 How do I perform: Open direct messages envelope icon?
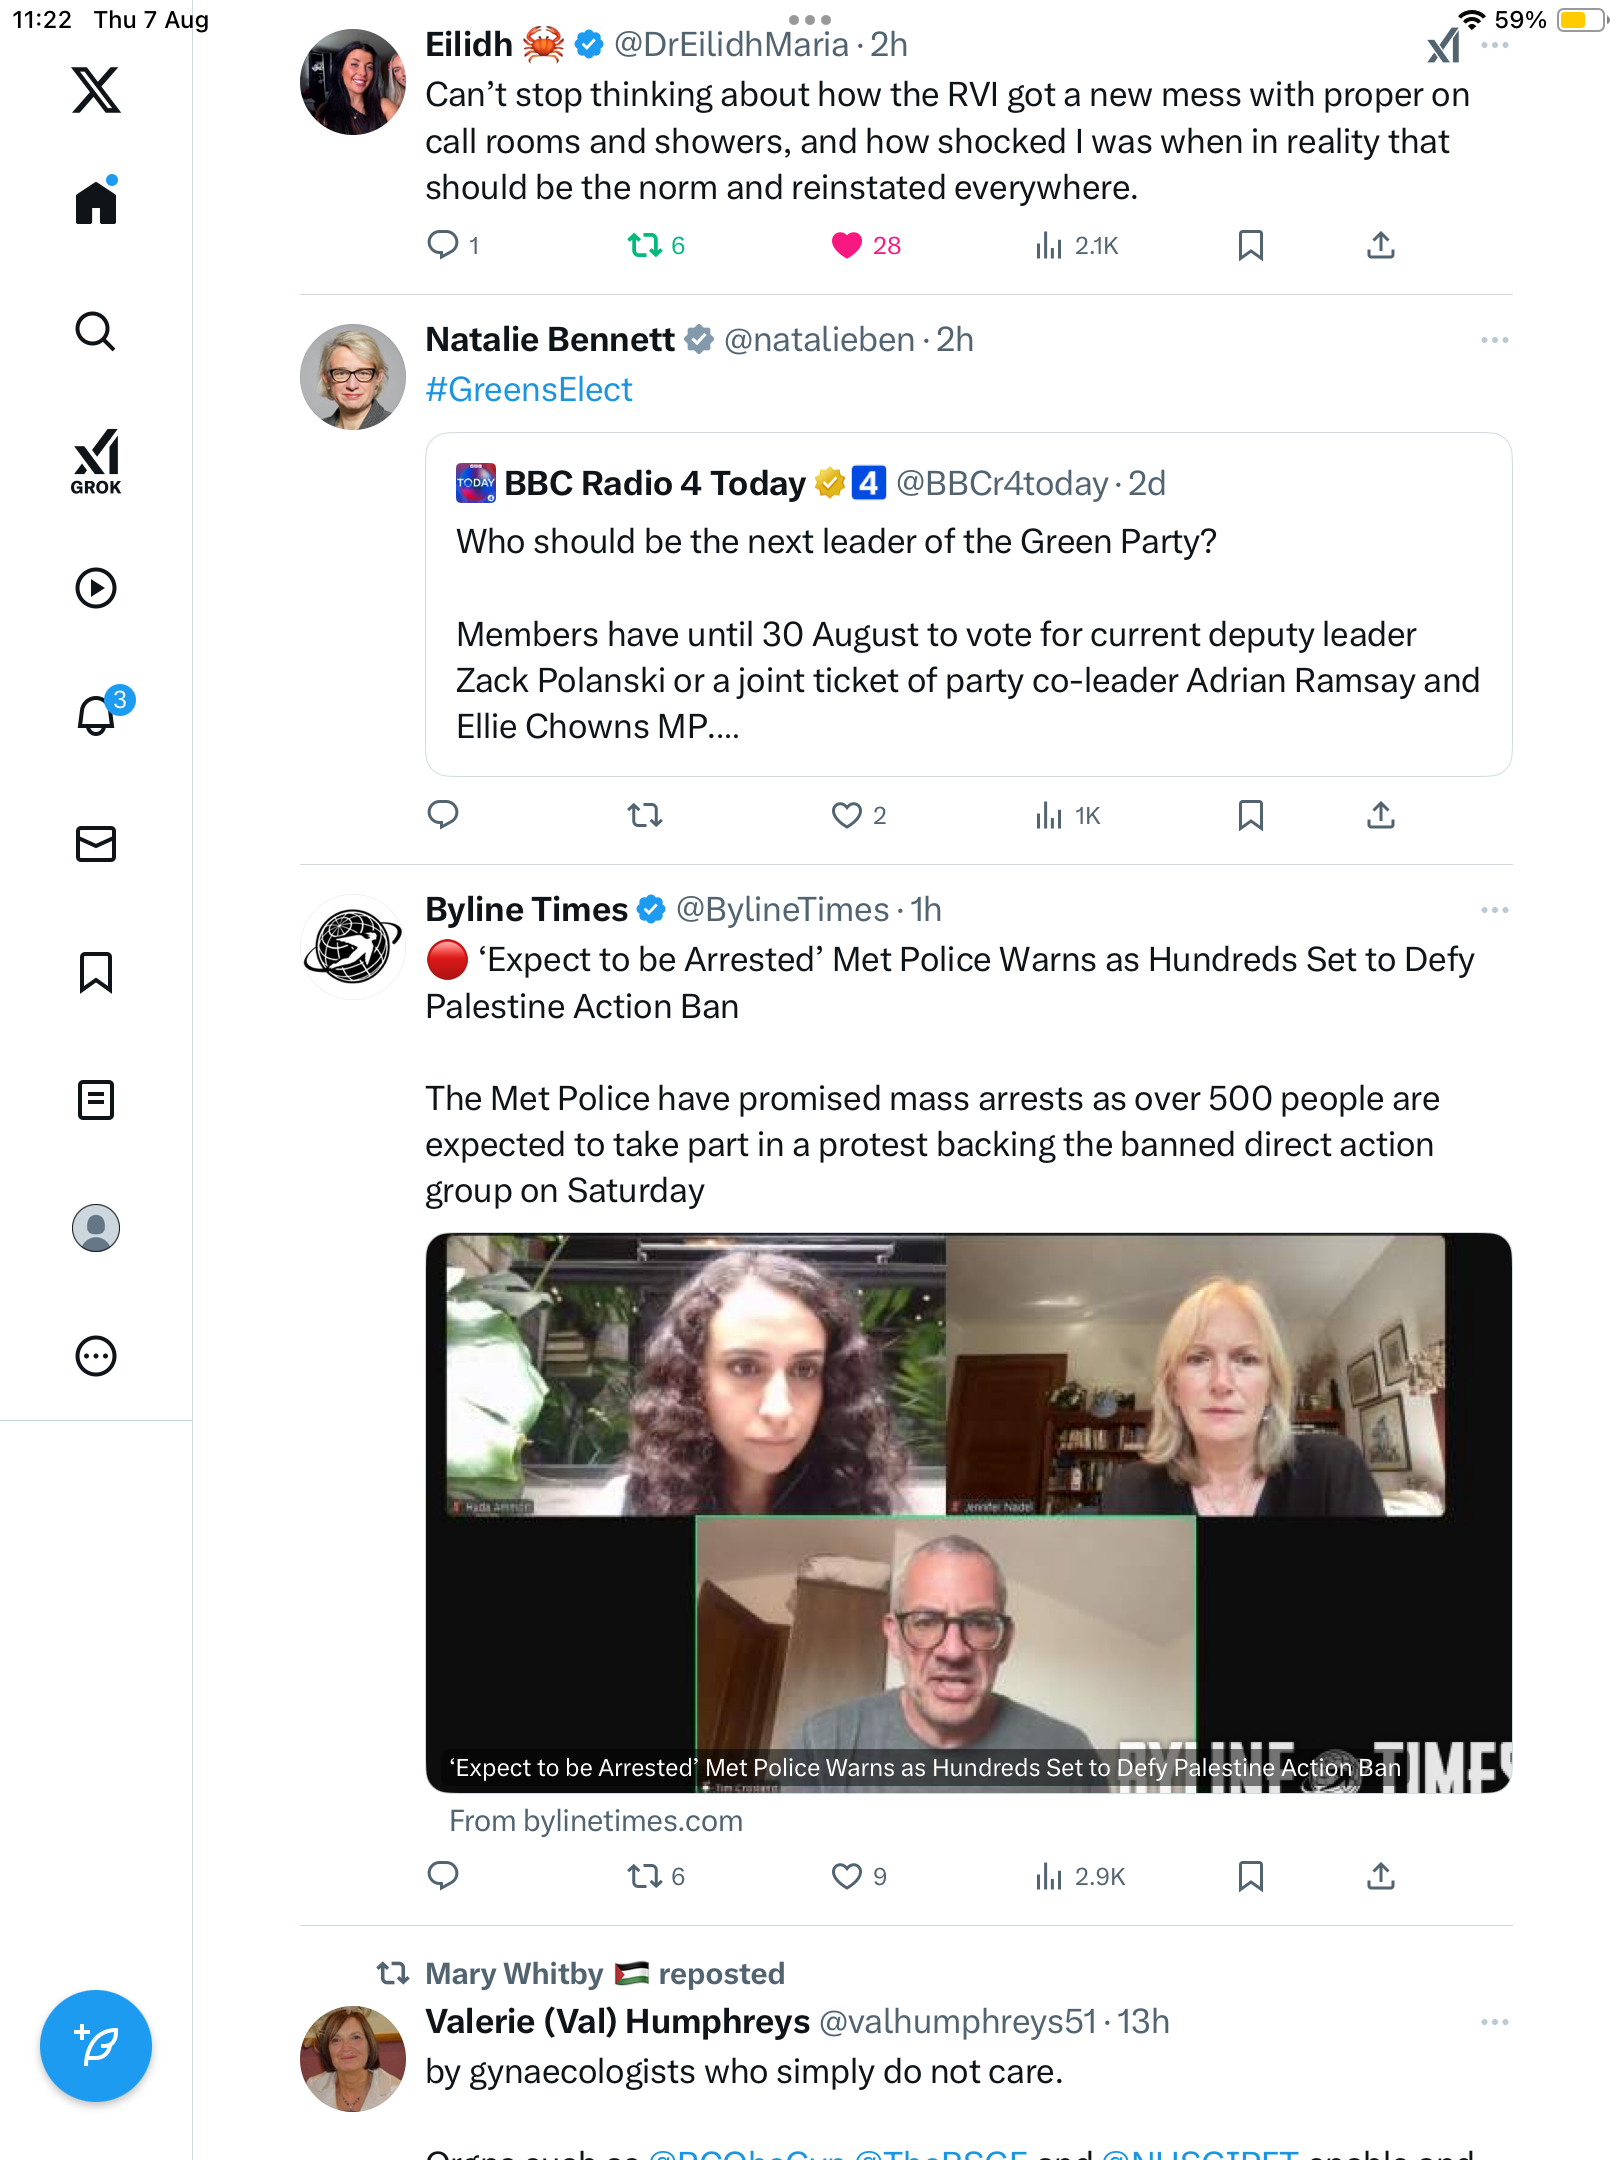tap(96, 844)
